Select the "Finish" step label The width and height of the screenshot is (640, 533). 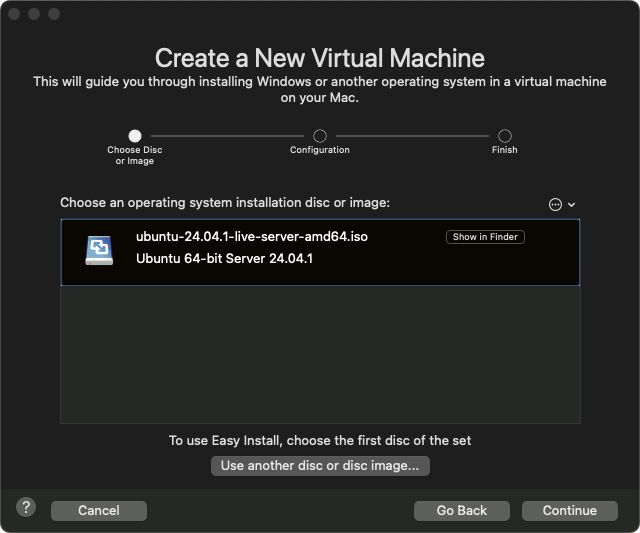click(x=505, y=150)
